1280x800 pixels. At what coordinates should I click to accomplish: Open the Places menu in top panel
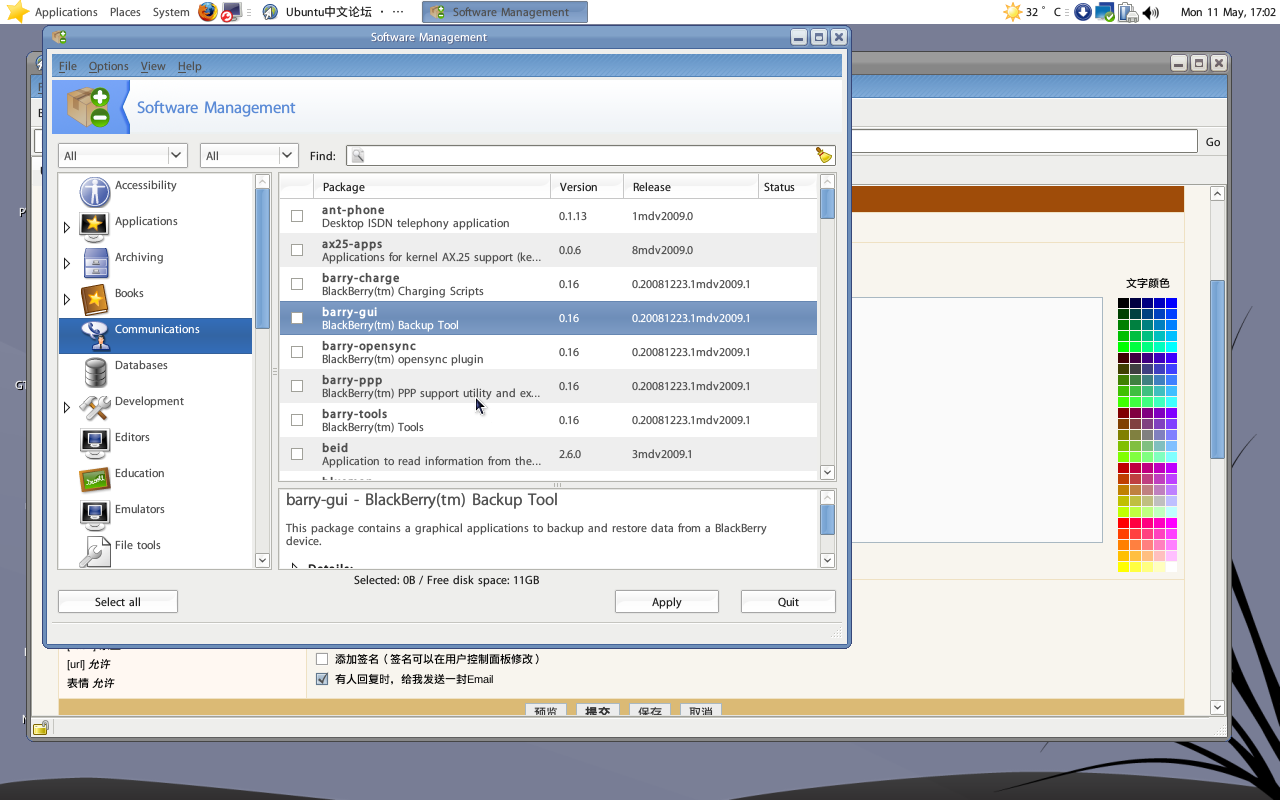125,12
